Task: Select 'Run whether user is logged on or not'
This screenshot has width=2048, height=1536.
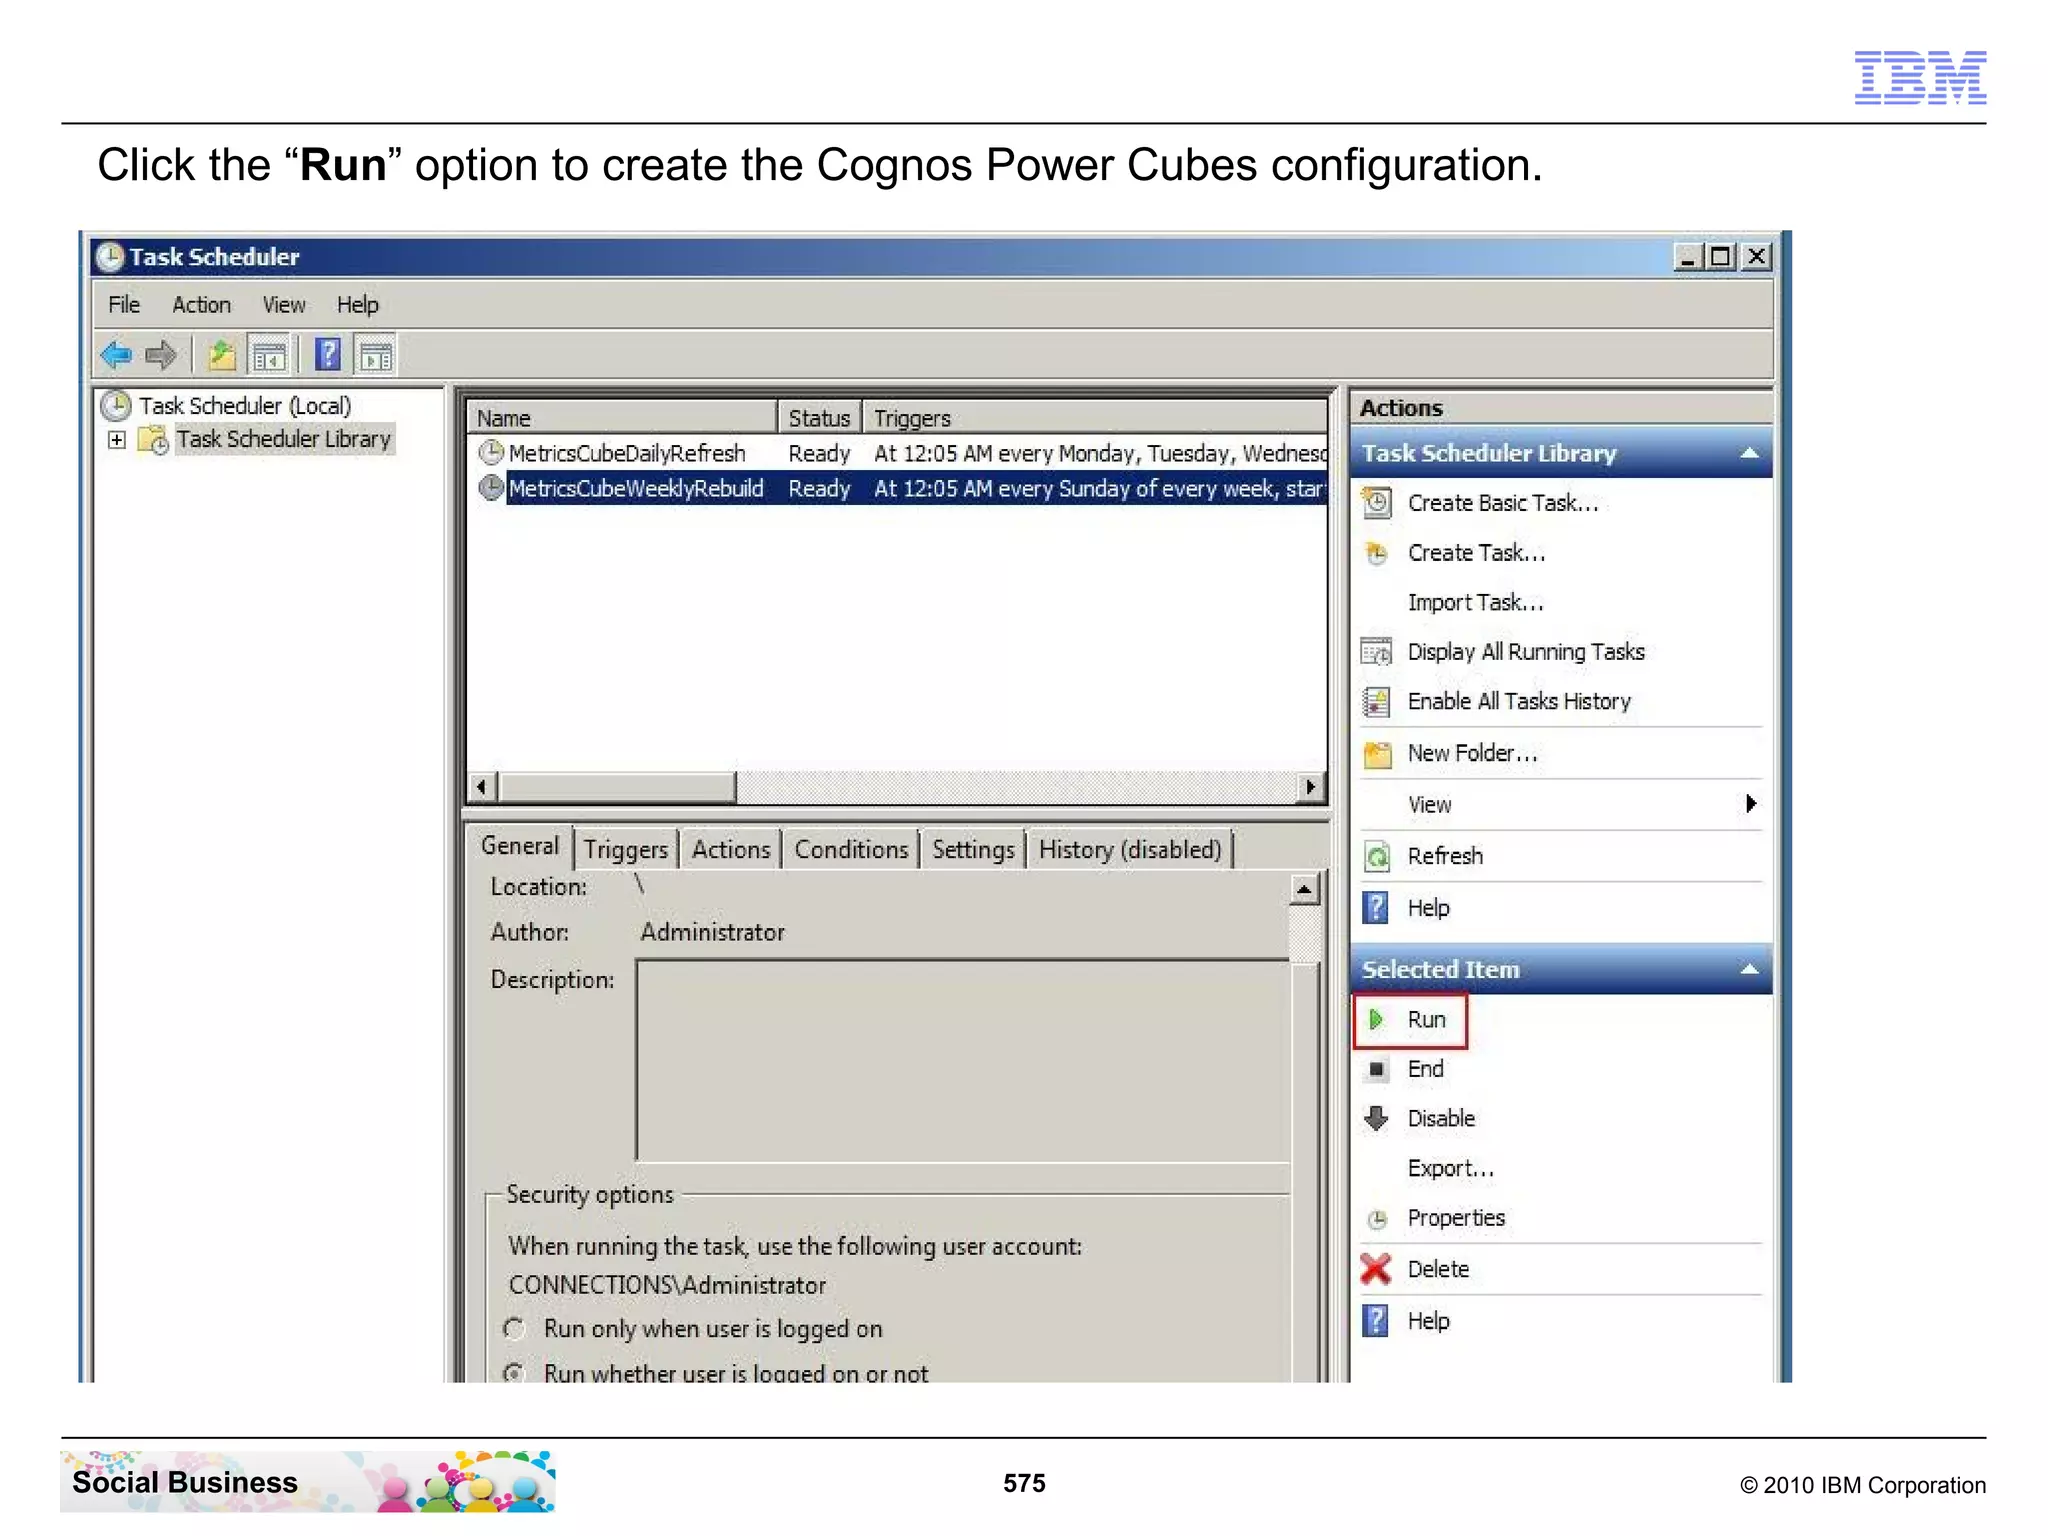Action: coord(514,1373)
